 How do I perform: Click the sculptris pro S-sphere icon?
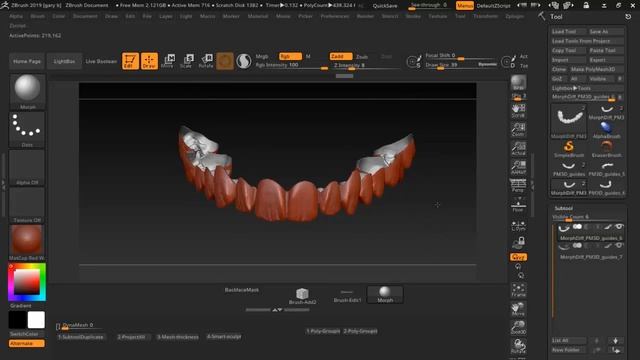tap(244, 61)
